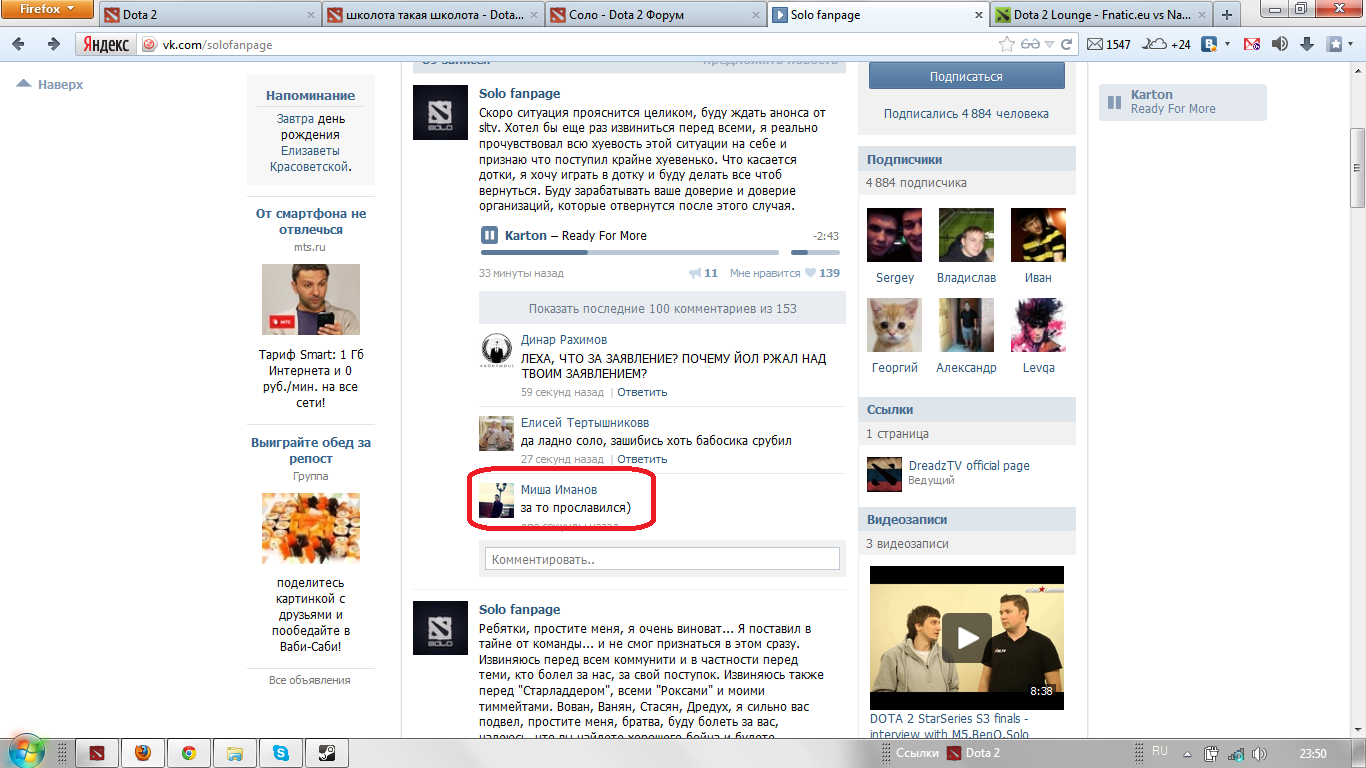Click the Подписаться subscribe button
This screenshot has height=768, width=1366.
[x=966, y=76]
